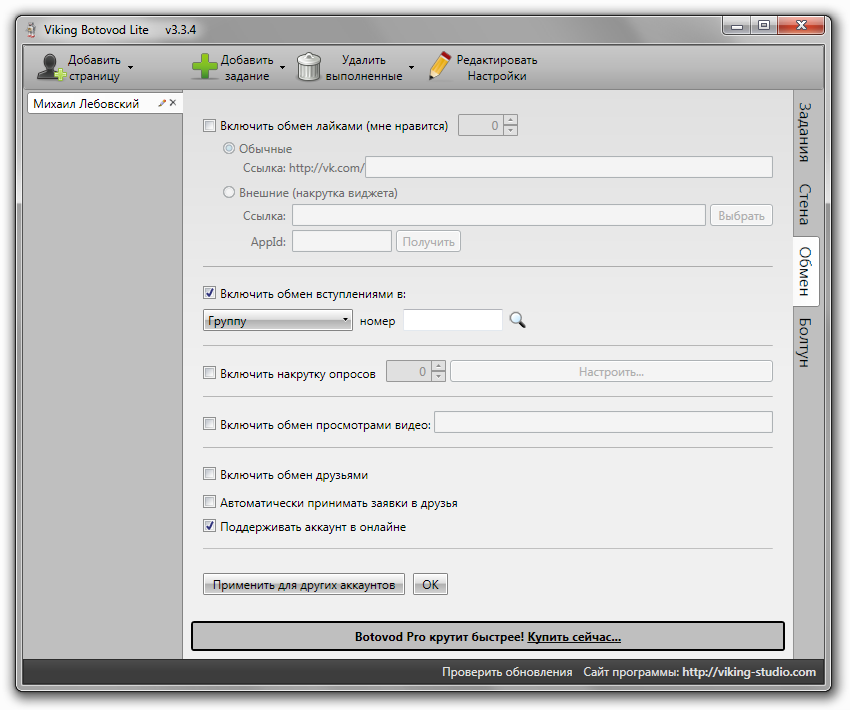
Task: Close the Михаил Лебовский account tab
Action: [173, 103]
